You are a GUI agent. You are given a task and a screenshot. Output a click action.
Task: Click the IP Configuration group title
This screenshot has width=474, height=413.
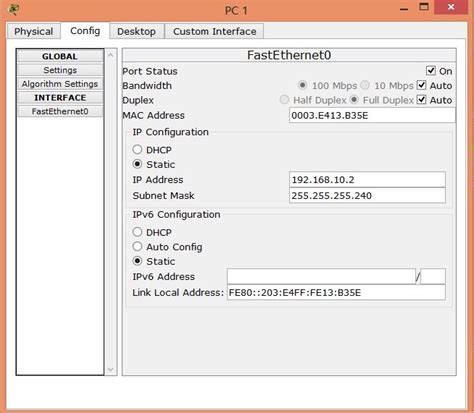point(170,132)
